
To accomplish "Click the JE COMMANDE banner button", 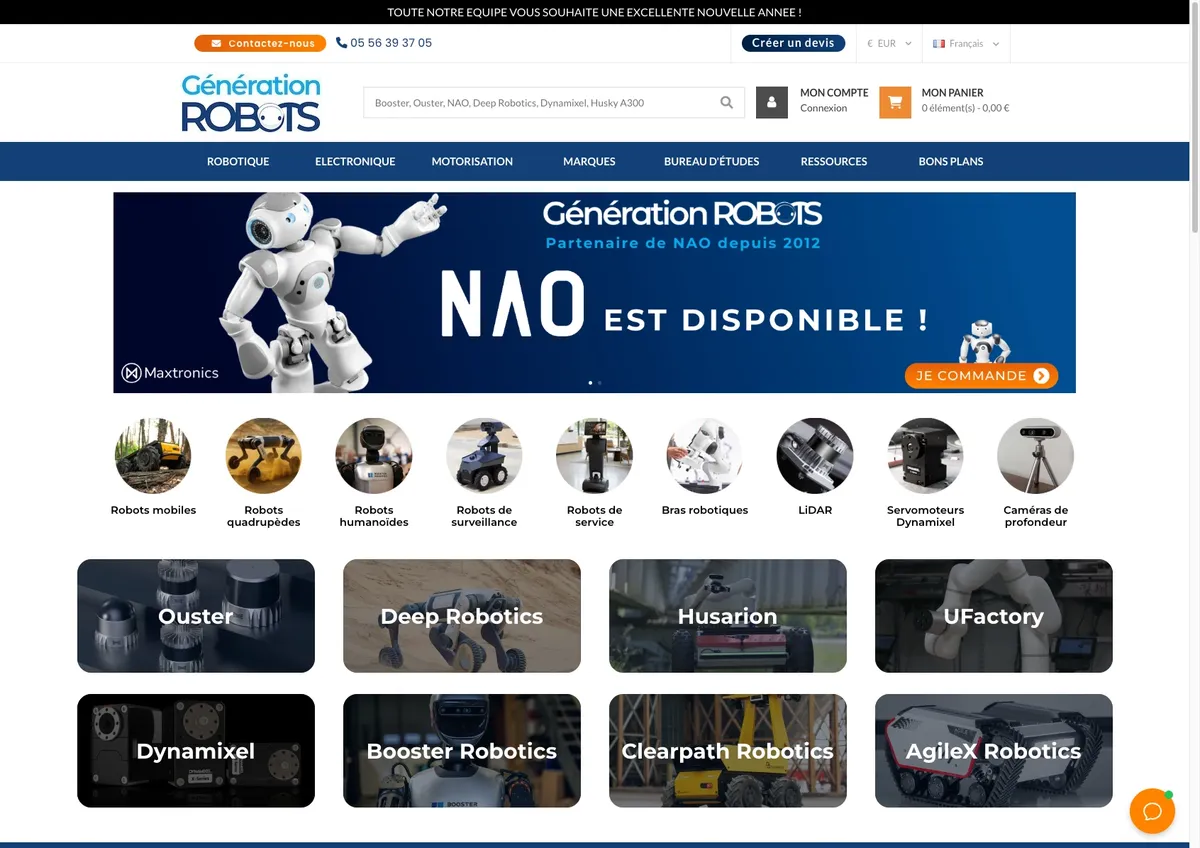I will 981,376.
